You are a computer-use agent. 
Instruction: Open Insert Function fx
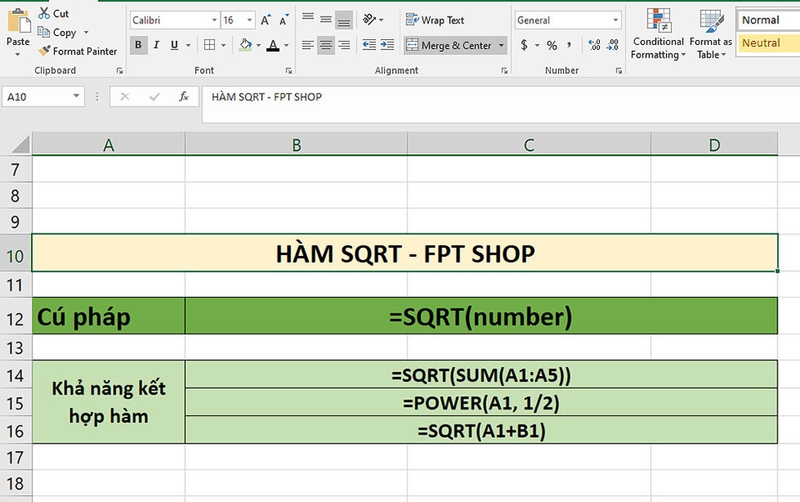pyautogui.click(x=184, y=96)
